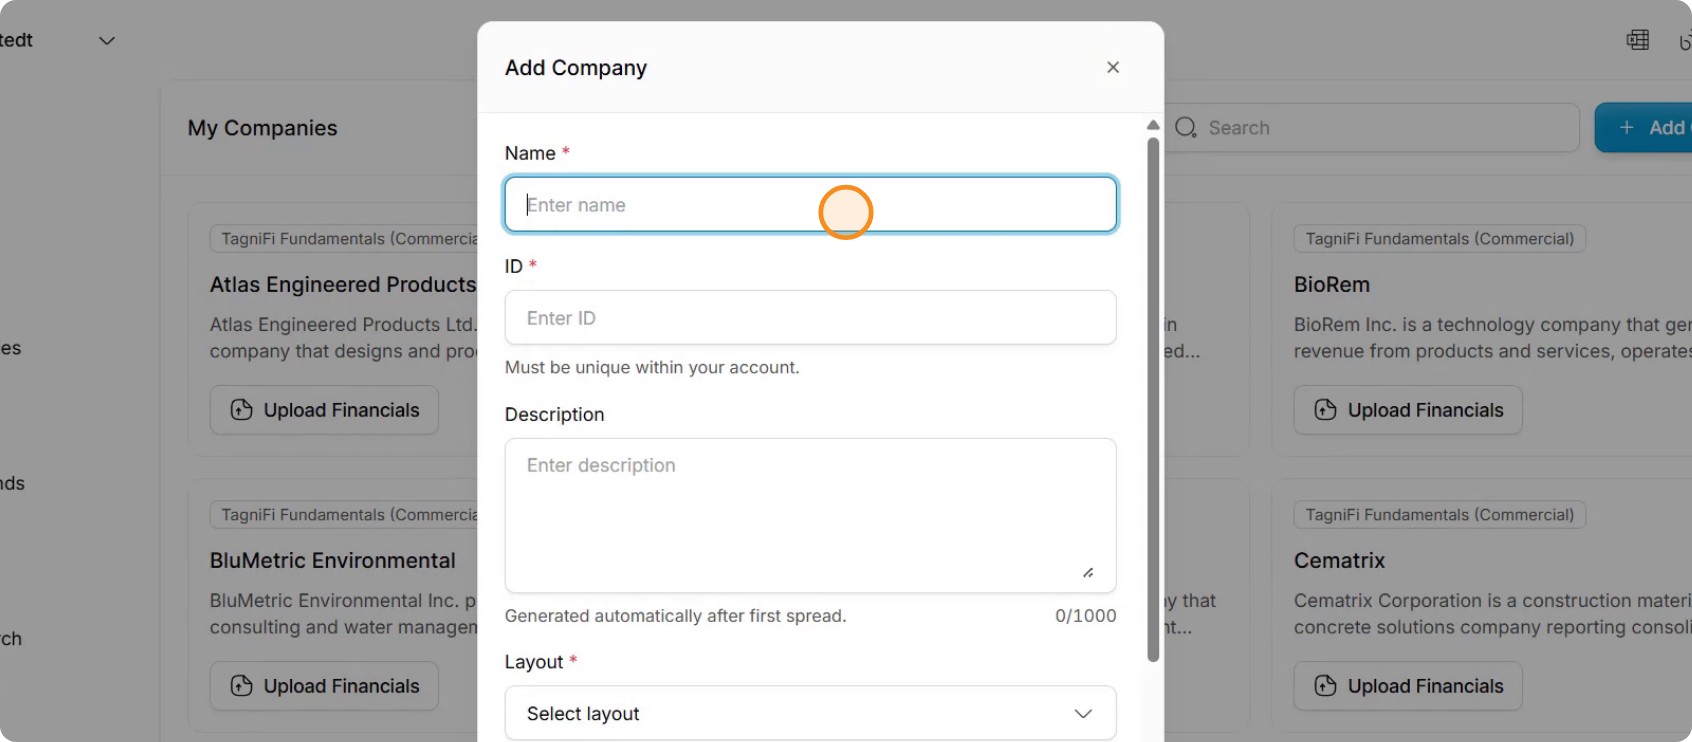This screenshot has width=1692, height=742.
Task: Open the BioRem company title
Action: (1332, 285)
